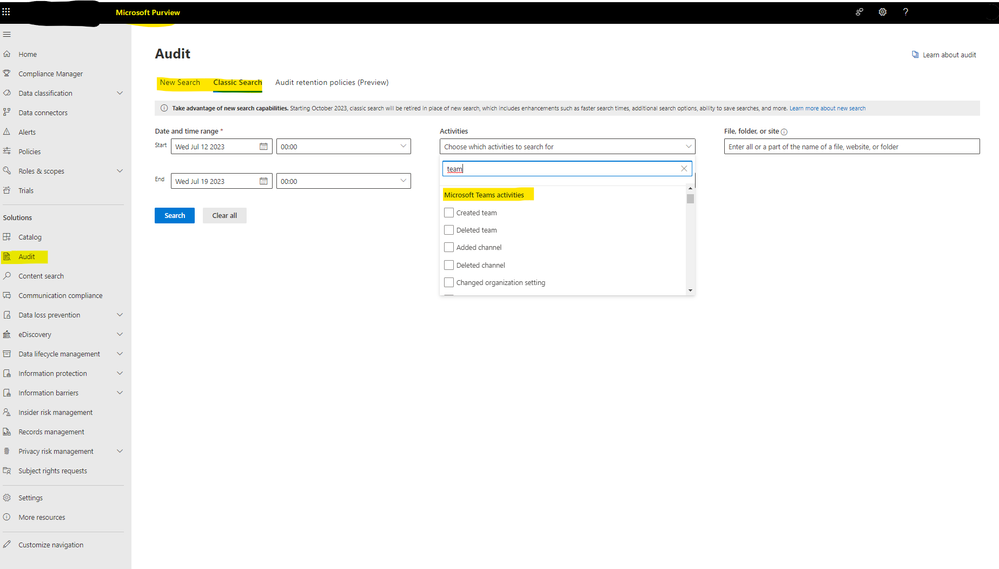This screenshot has width=999, height=569.
Task: Click the activities list scrollbar thumb
Action: pyautogui.click(x=691, y=198)
